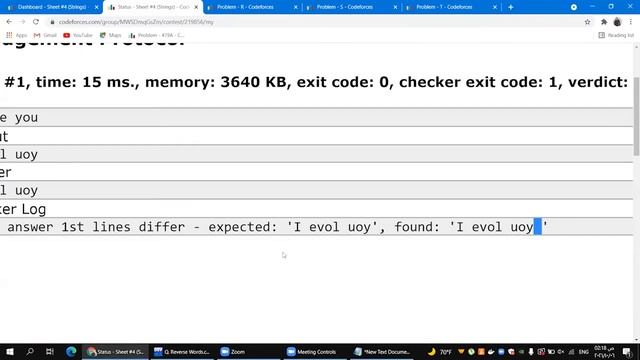Close the Problem - S tab
The image size is (640, 360).
(x=396, y=7)
